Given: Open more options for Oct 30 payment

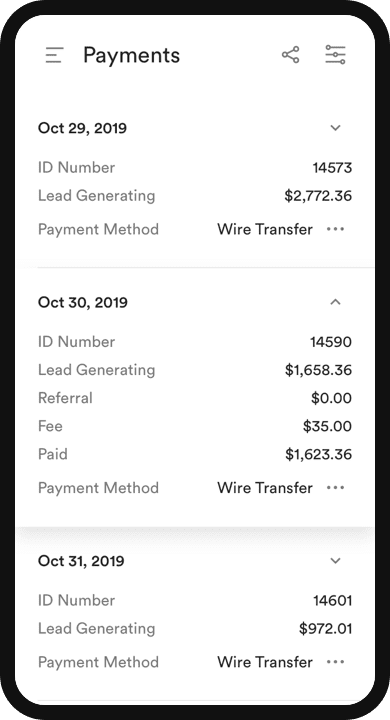Looking at the screenshot, I should pos(335,488).
